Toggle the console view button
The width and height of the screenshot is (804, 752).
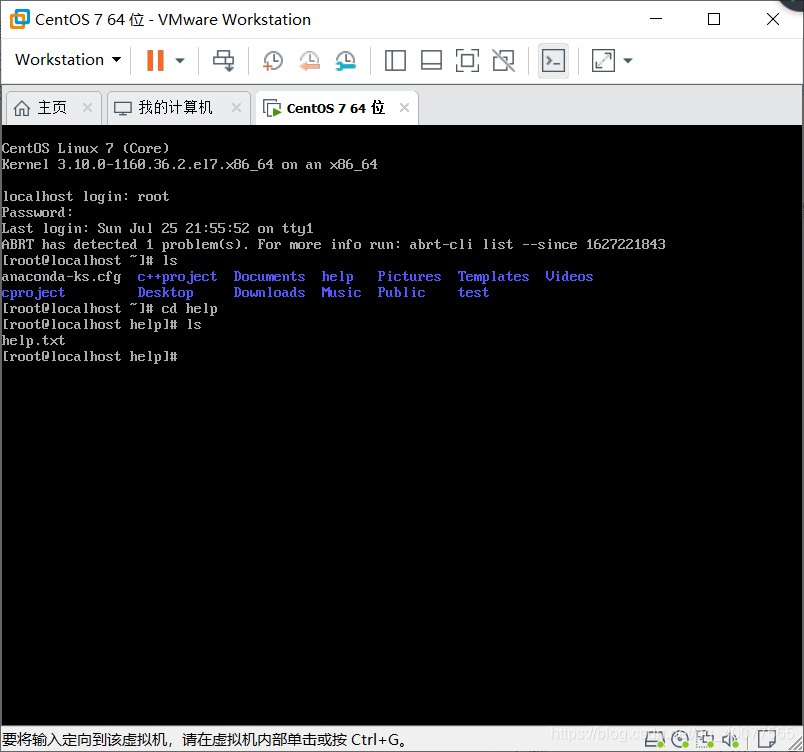tap(553, 60)
